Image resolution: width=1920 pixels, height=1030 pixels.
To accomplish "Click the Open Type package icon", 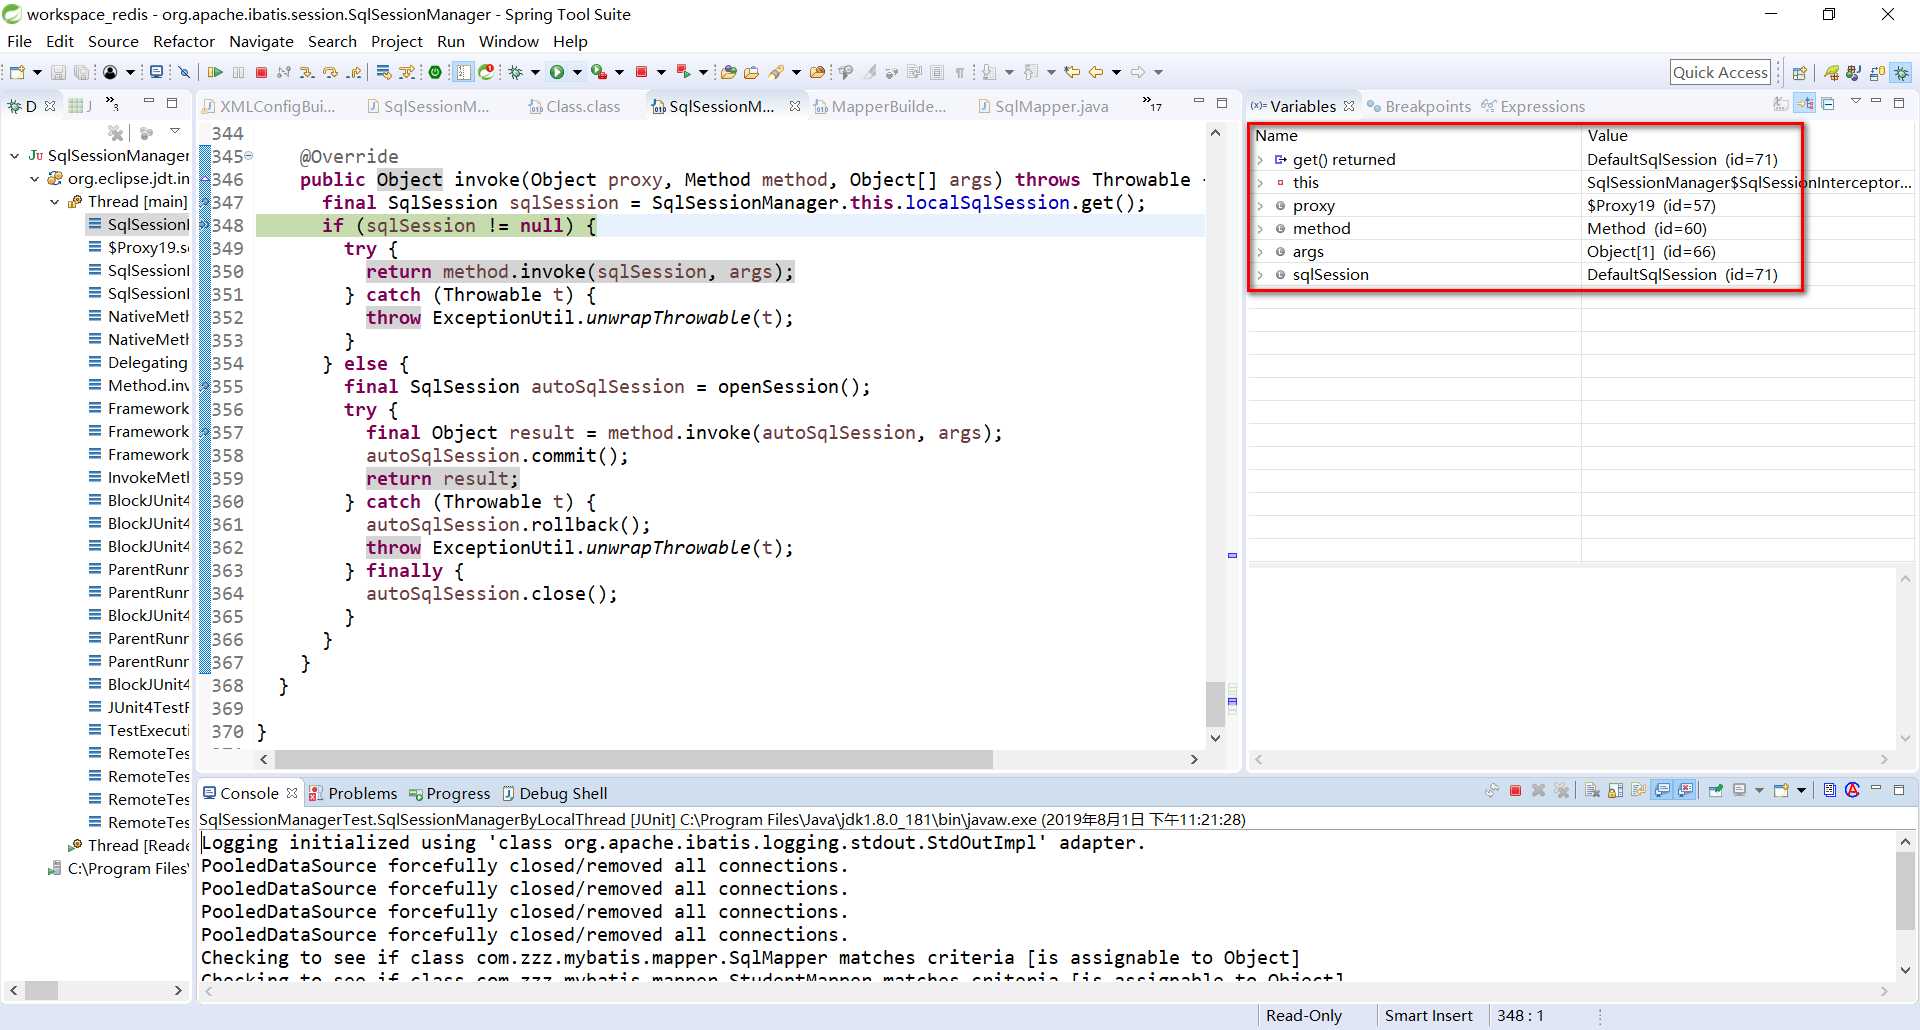I will 728,72.
